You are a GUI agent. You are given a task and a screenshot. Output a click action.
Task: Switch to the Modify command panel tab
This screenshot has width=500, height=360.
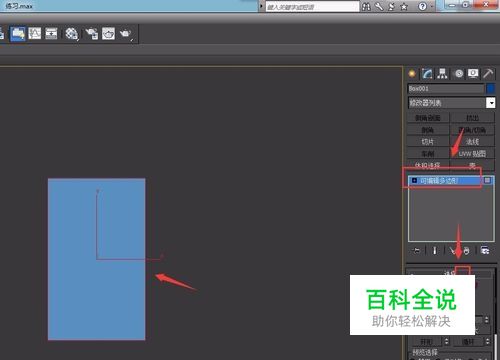pos(427,73)
